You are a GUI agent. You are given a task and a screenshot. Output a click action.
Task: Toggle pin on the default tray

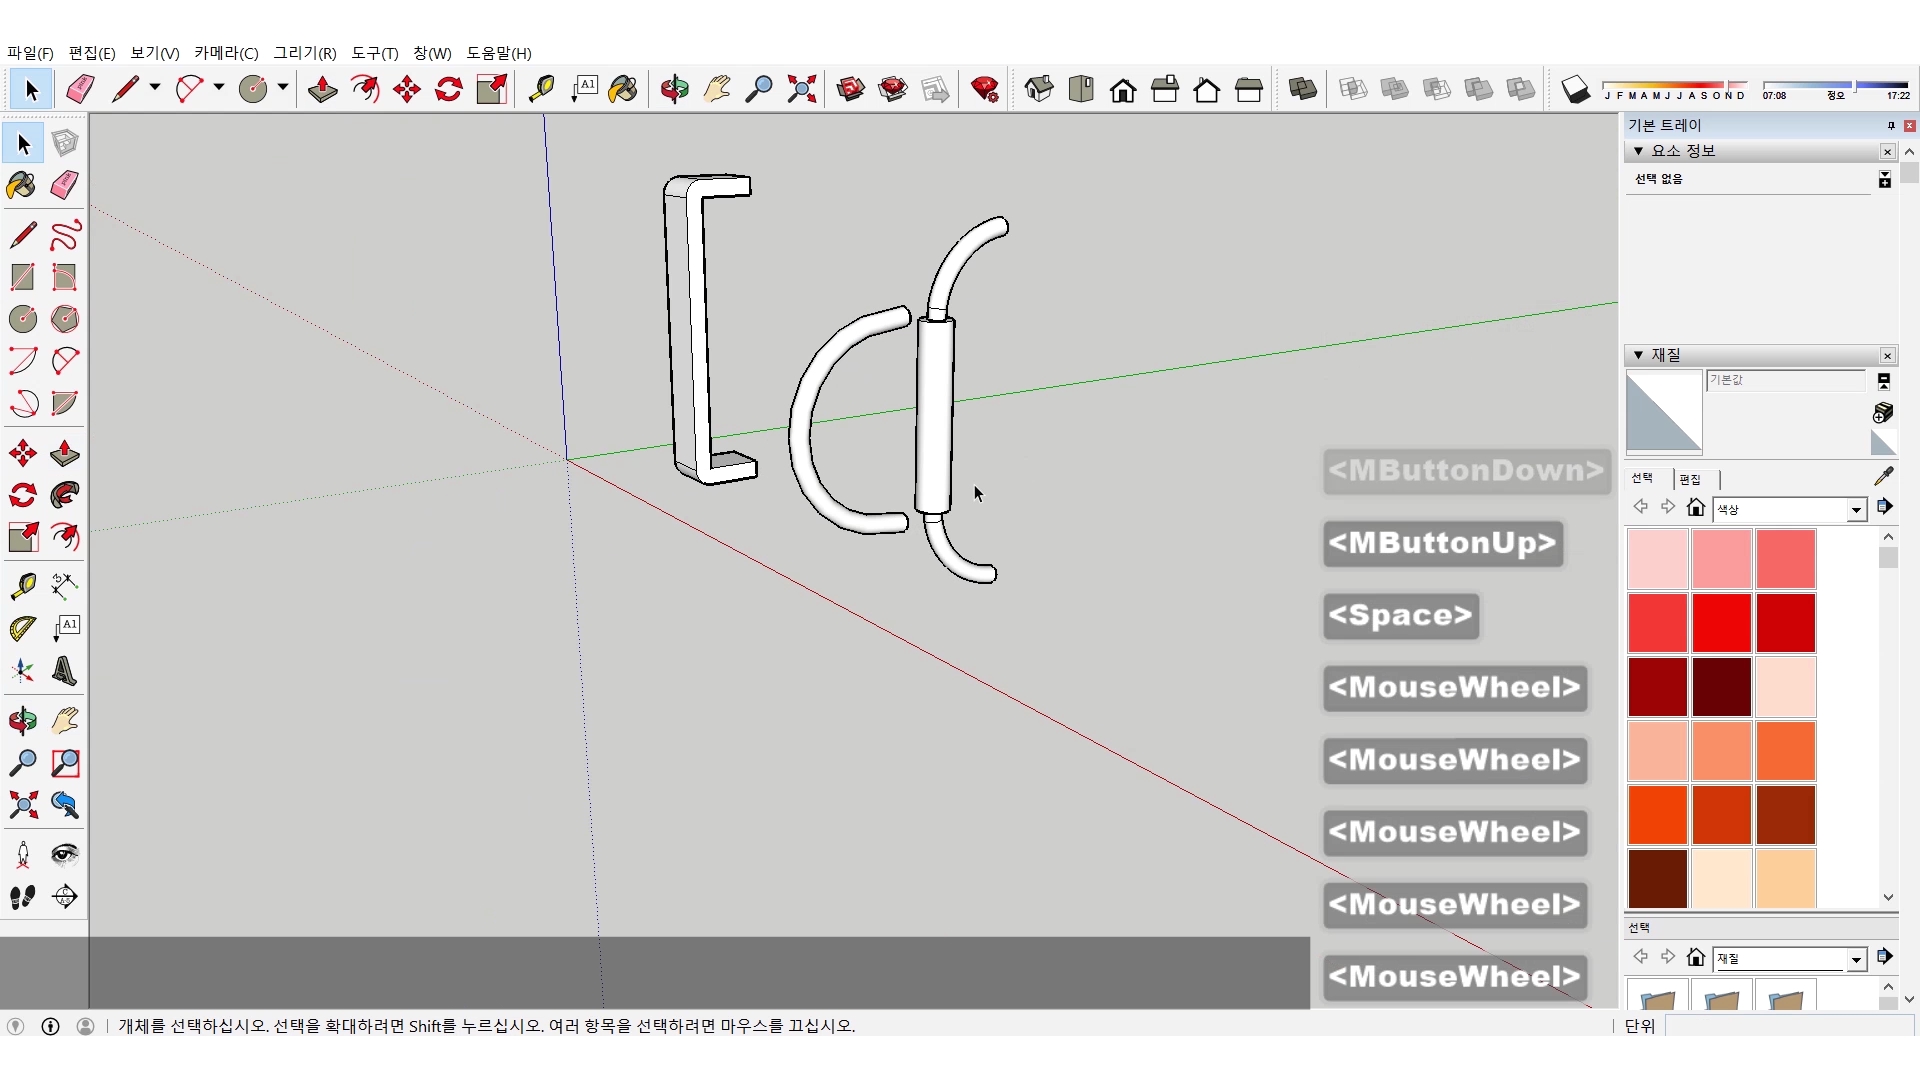[x=1890, y=125]
